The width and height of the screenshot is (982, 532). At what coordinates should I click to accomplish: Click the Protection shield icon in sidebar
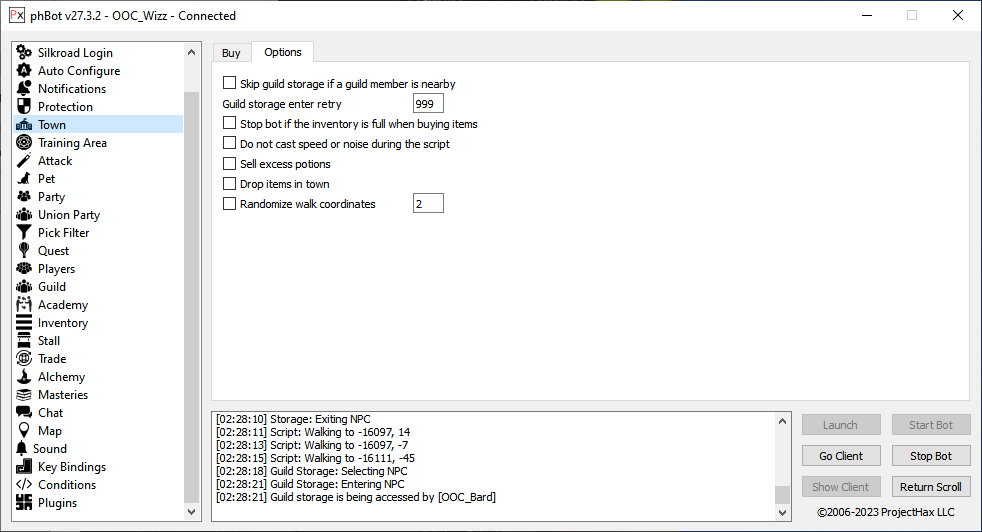[25, 107]
